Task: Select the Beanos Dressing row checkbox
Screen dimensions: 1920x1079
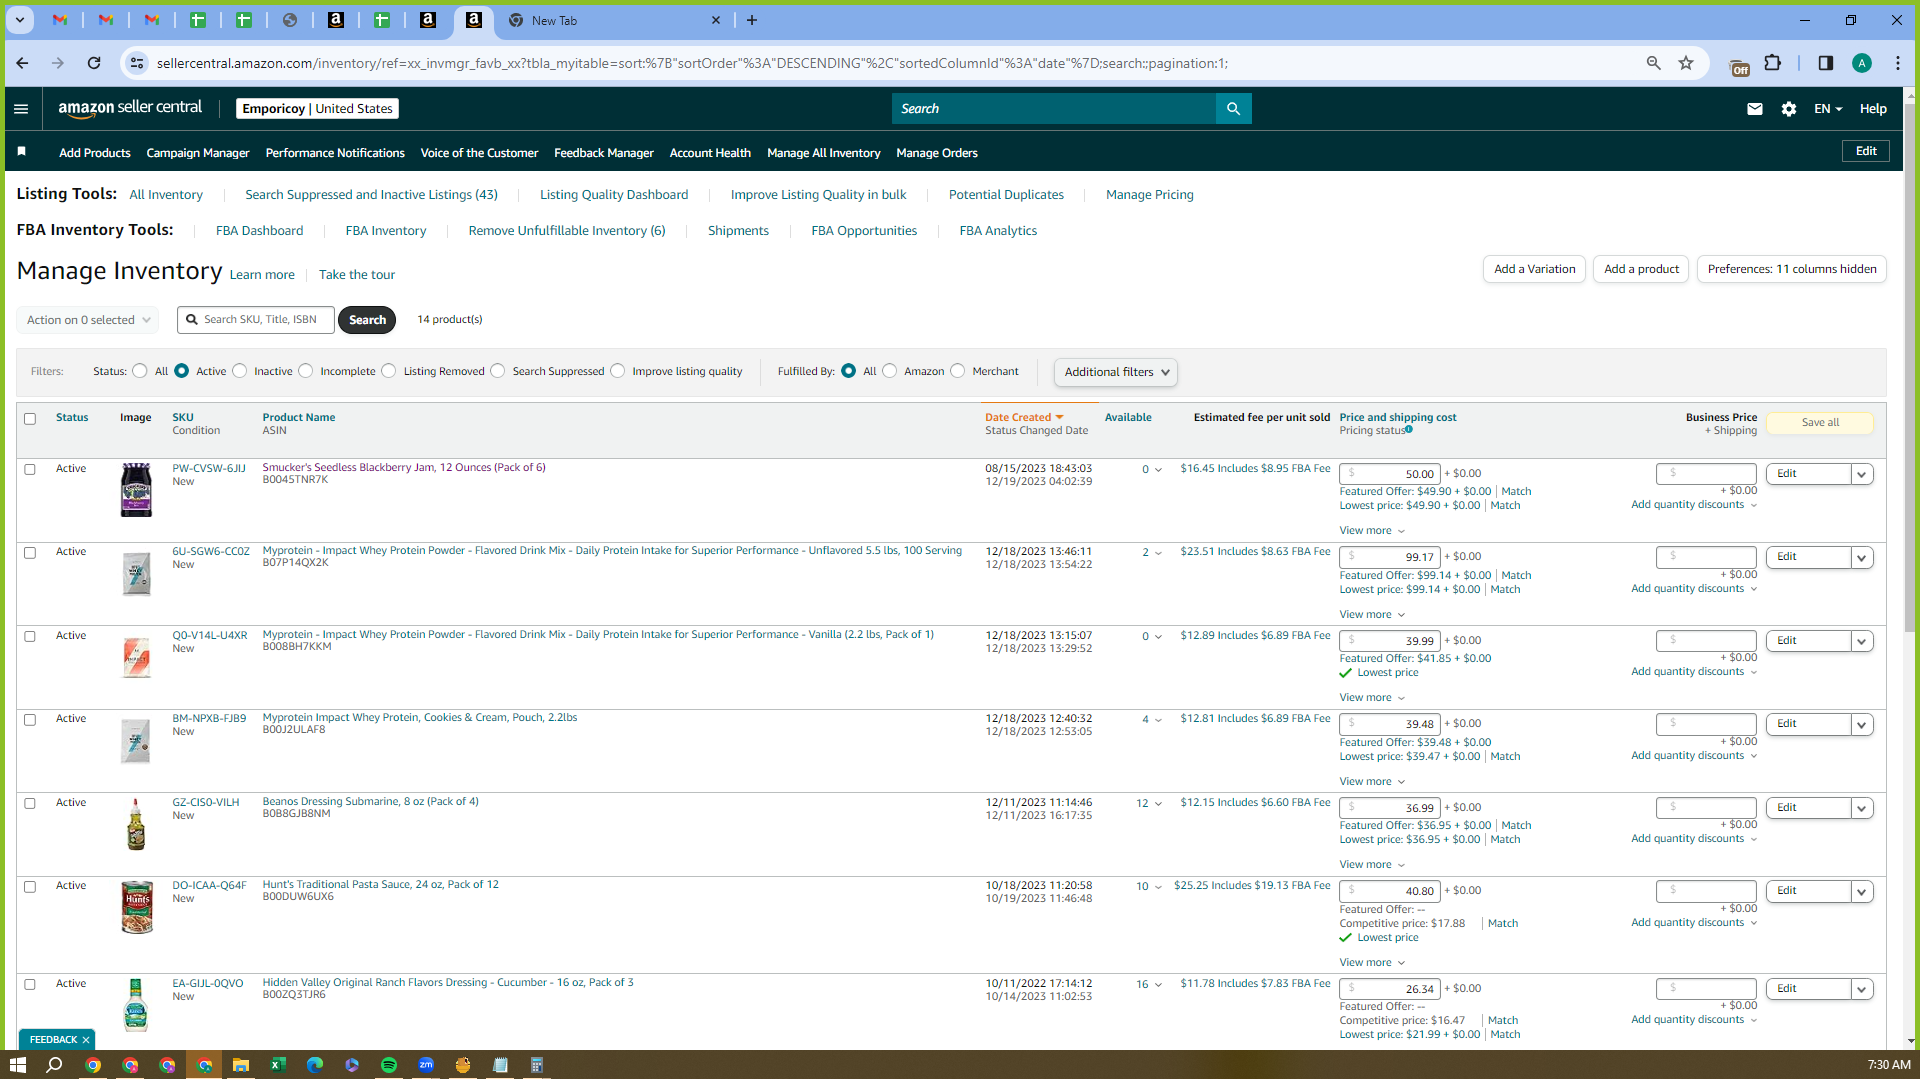Action: coord(30,803)
